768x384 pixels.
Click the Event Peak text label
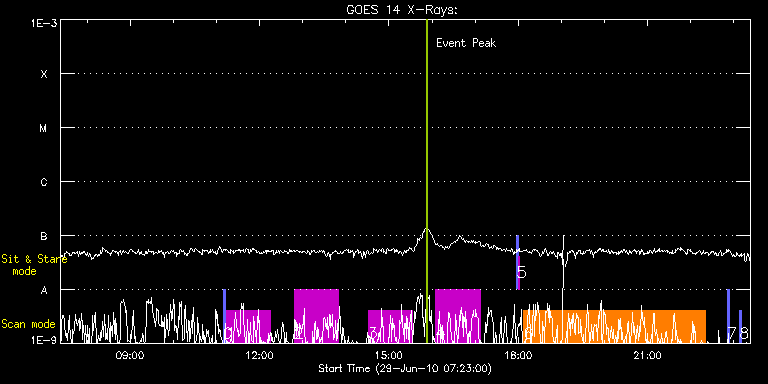pyautogui.click(x=466, y=43)
